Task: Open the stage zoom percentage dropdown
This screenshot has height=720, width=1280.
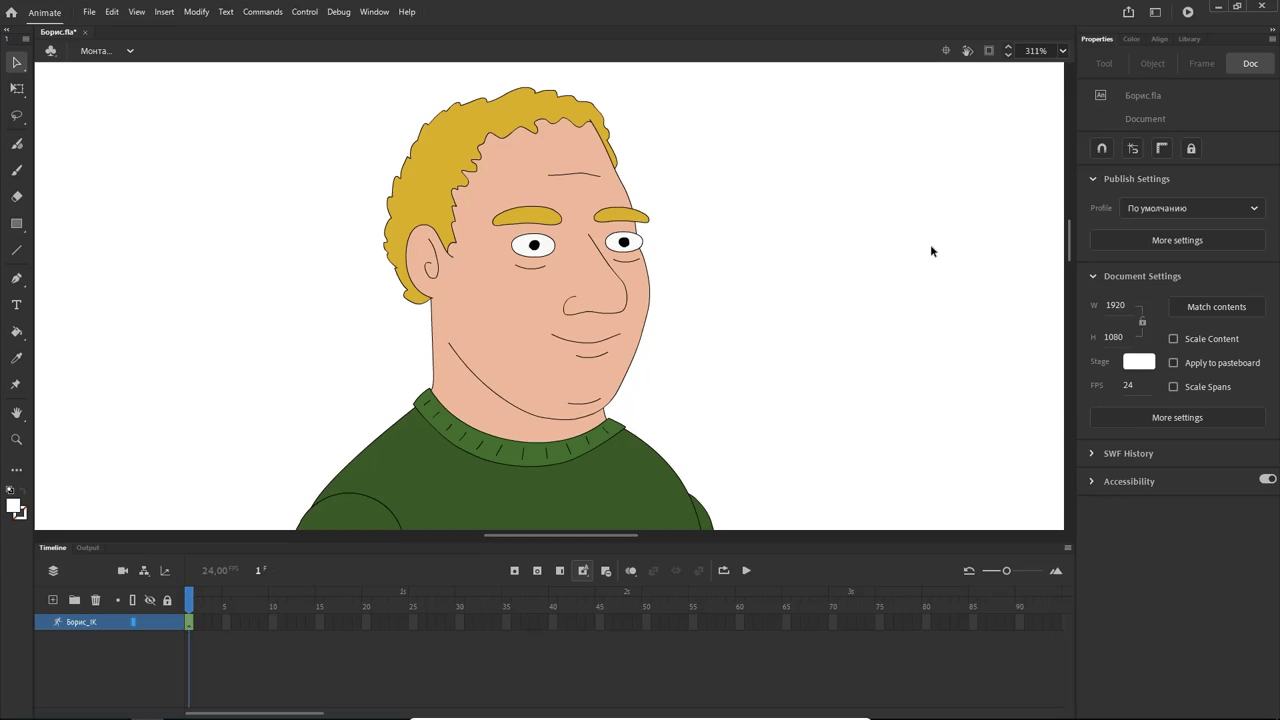Action: pos(1063,51)
